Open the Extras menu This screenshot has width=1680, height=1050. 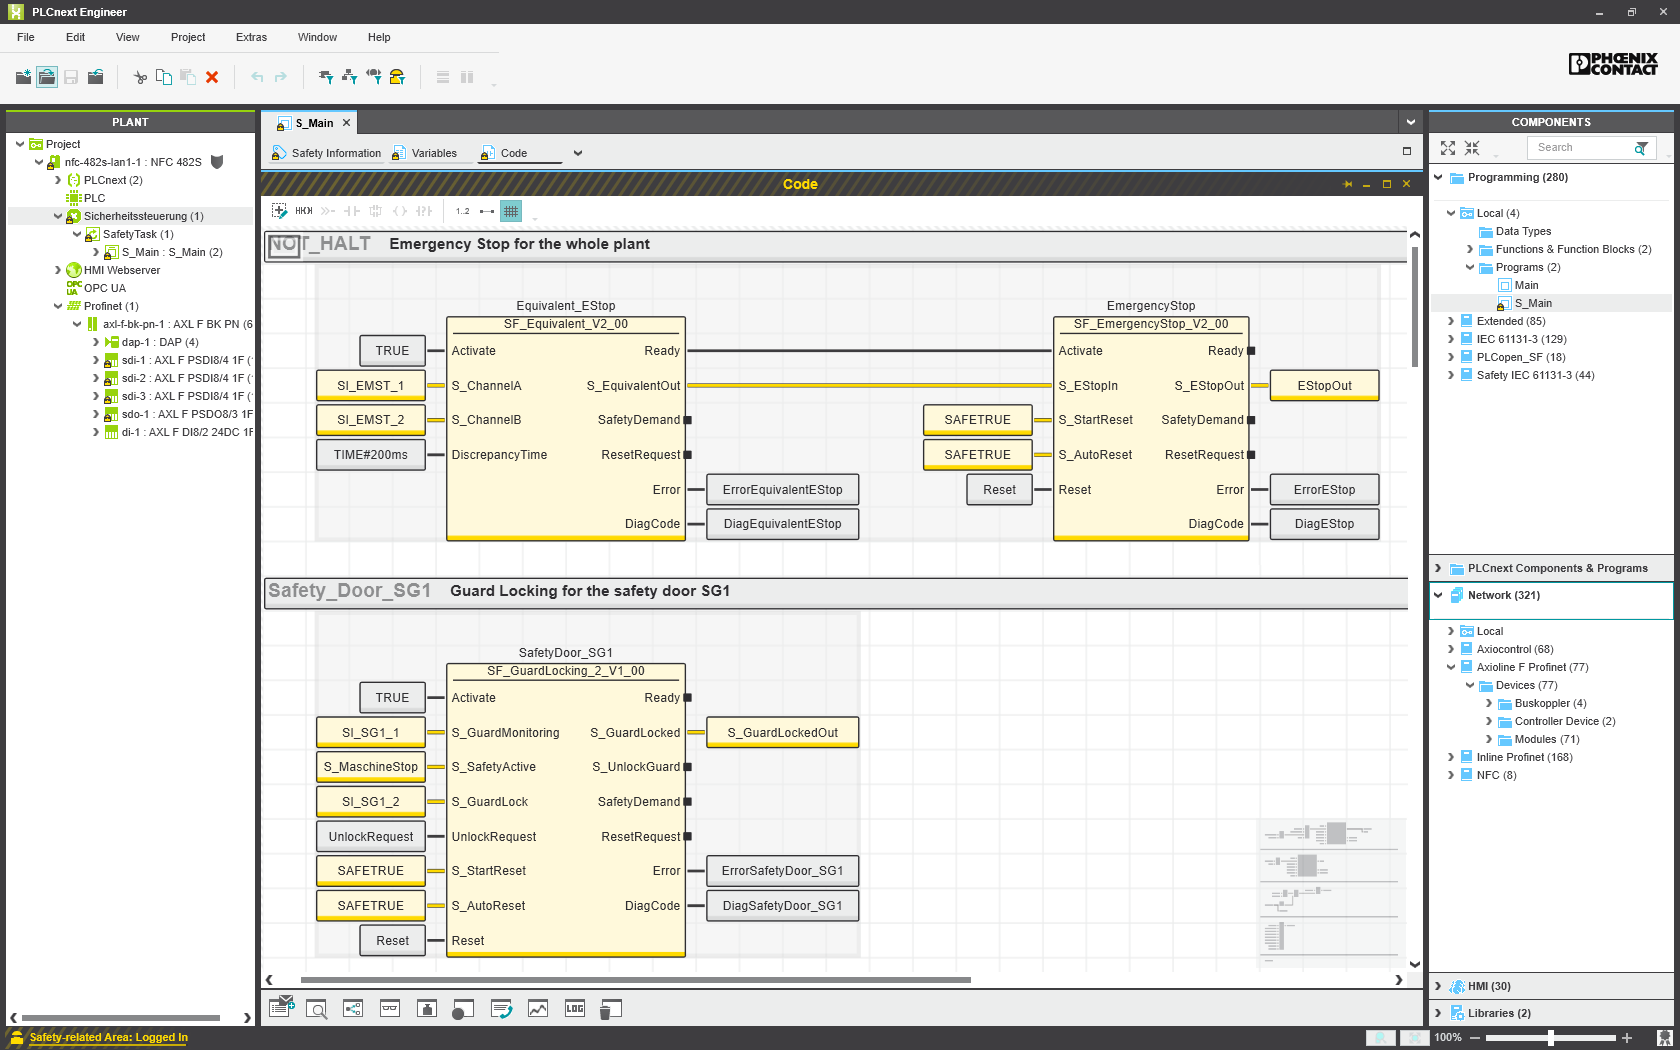251,37
